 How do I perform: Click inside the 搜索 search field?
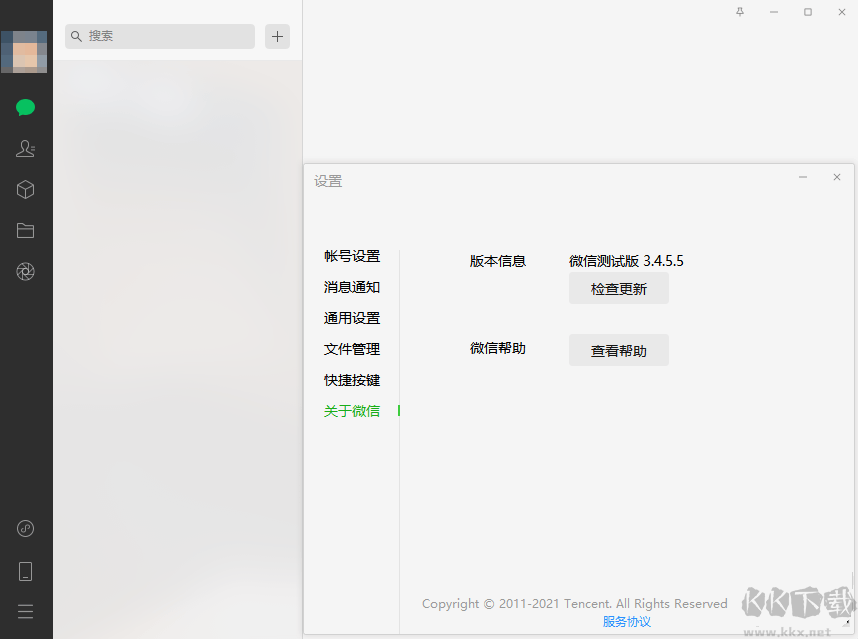pos(159,36)
